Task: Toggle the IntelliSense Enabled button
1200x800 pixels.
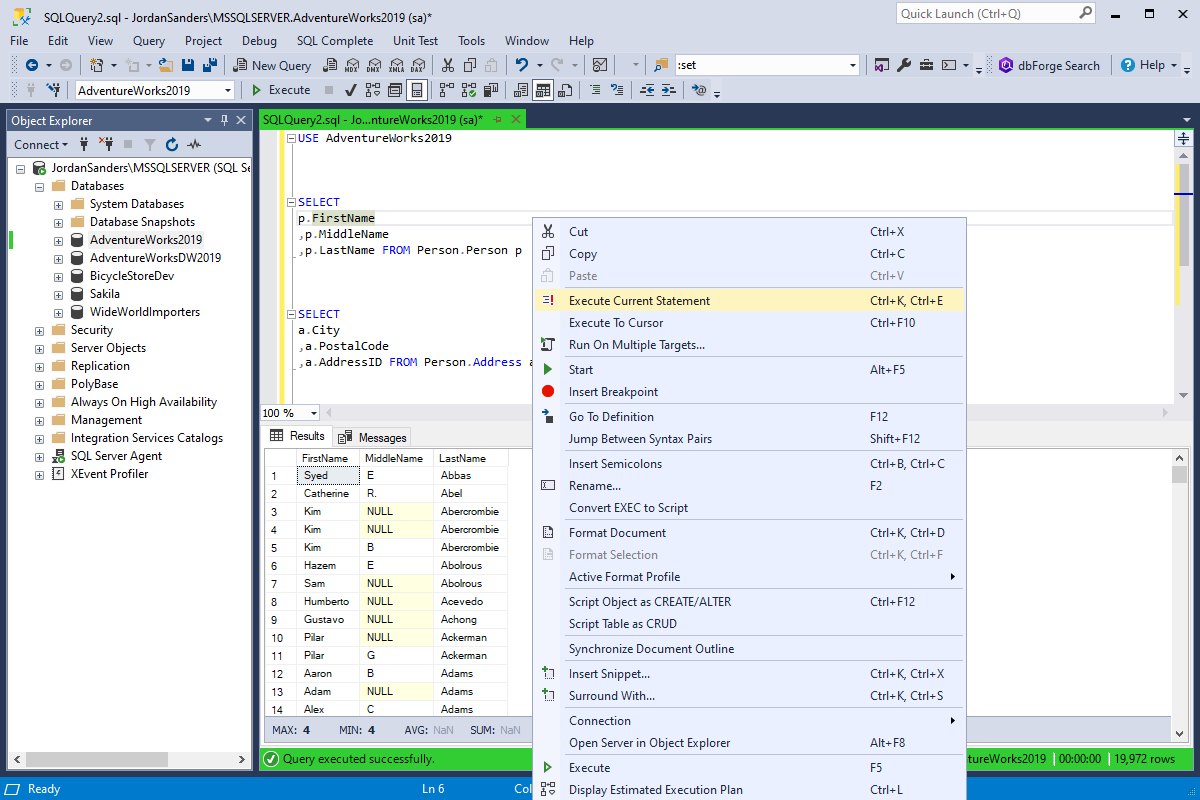Action: [417, 90]
